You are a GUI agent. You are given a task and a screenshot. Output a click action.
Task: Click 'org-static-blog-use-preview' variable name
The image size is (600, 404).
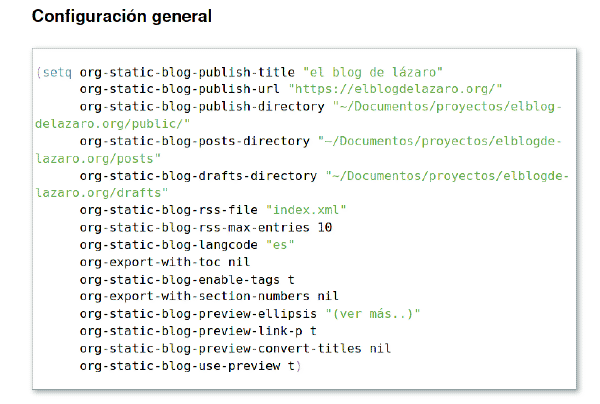(179, 366)
